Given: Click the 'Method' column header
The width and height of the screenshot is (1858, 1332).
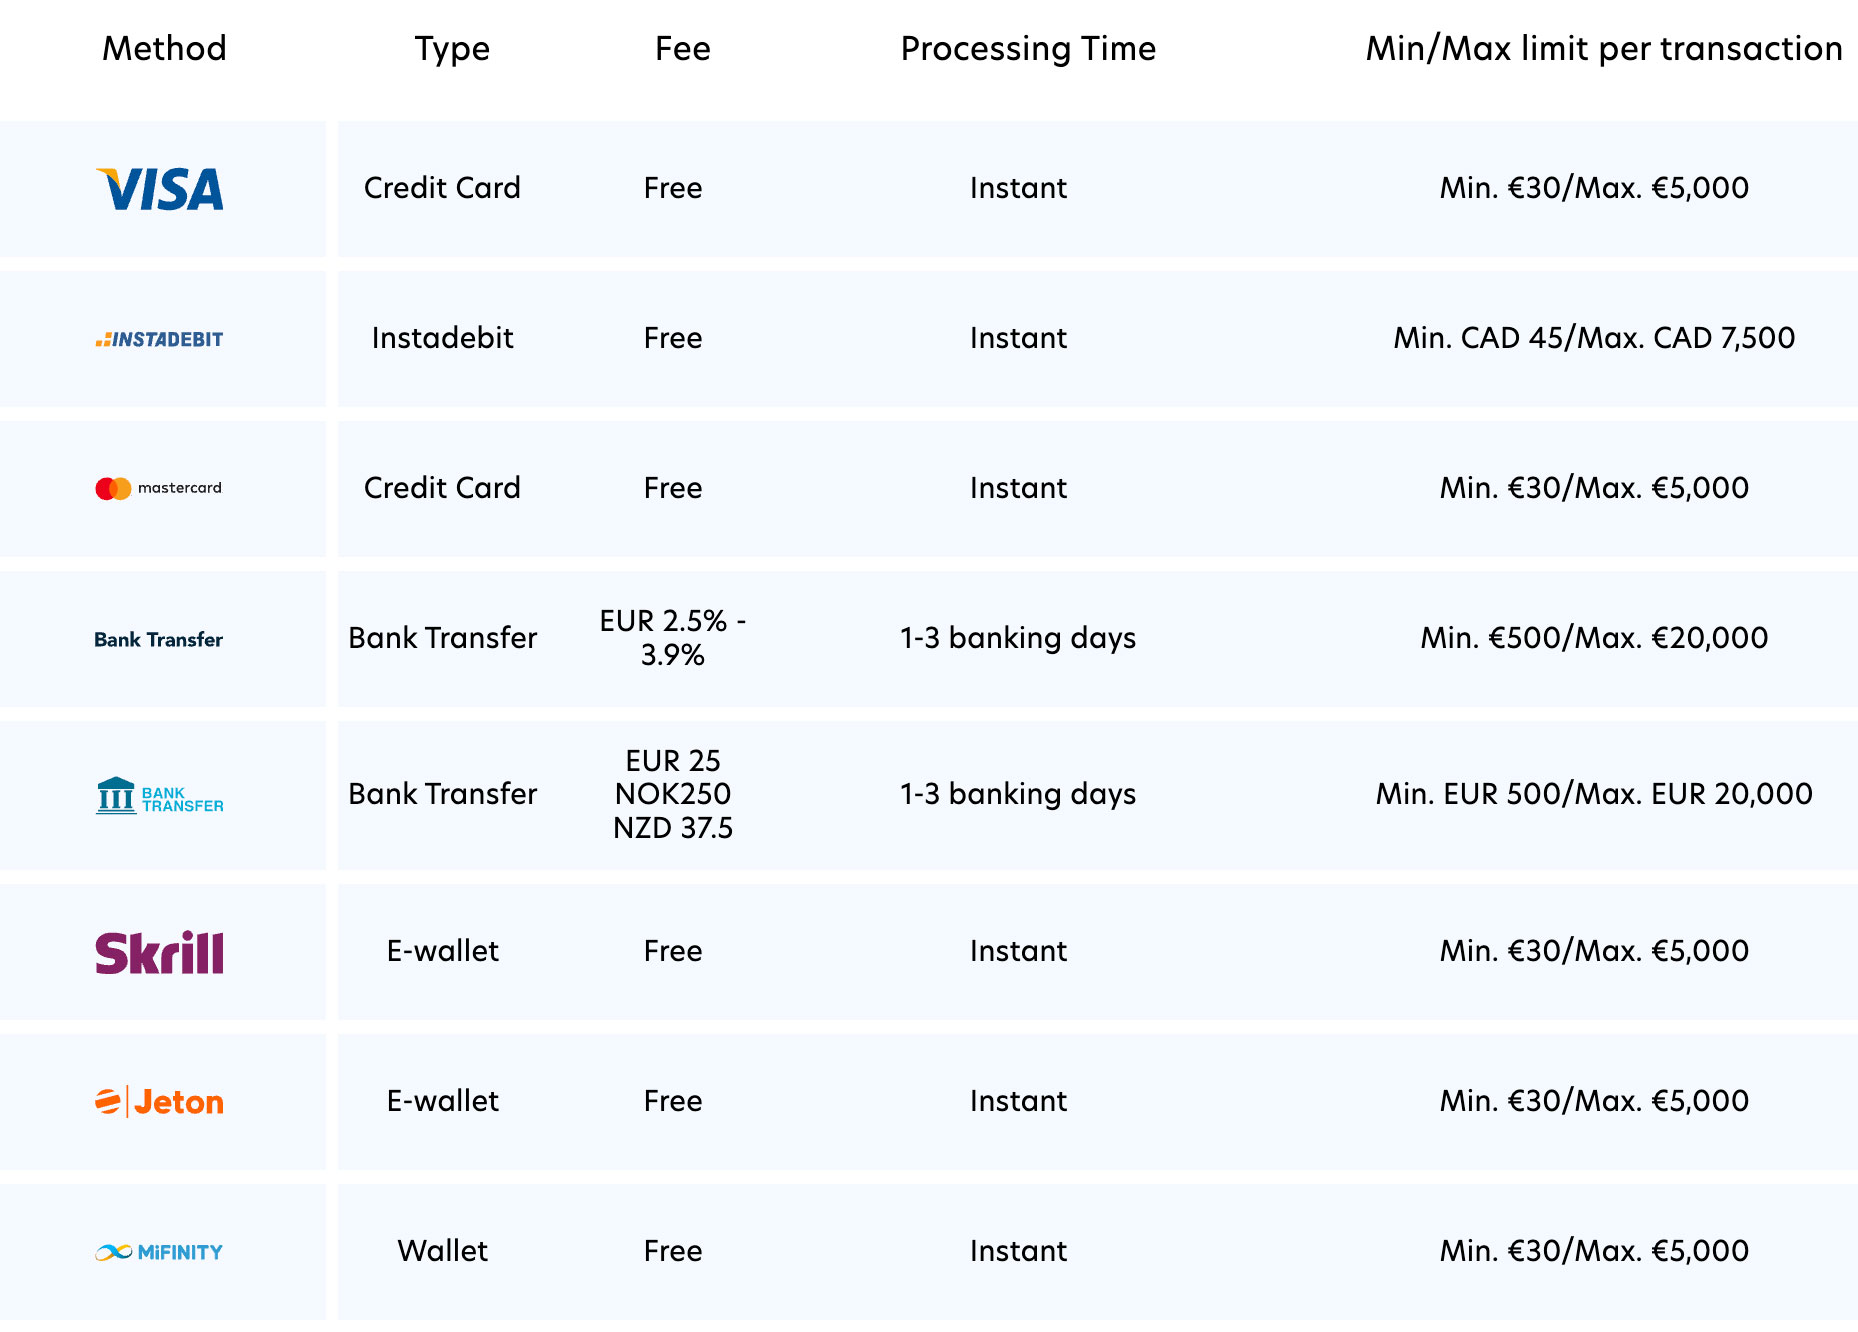Looking at the screenshot, I should (164, 48).
